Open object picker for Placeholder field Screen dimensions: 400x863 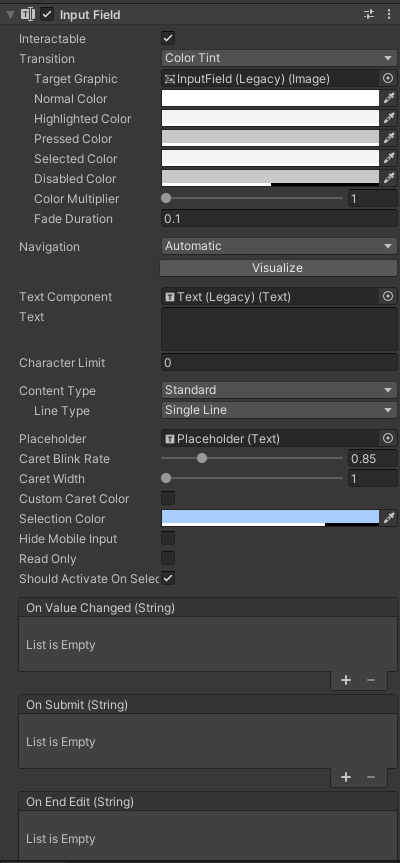[388, 439]
